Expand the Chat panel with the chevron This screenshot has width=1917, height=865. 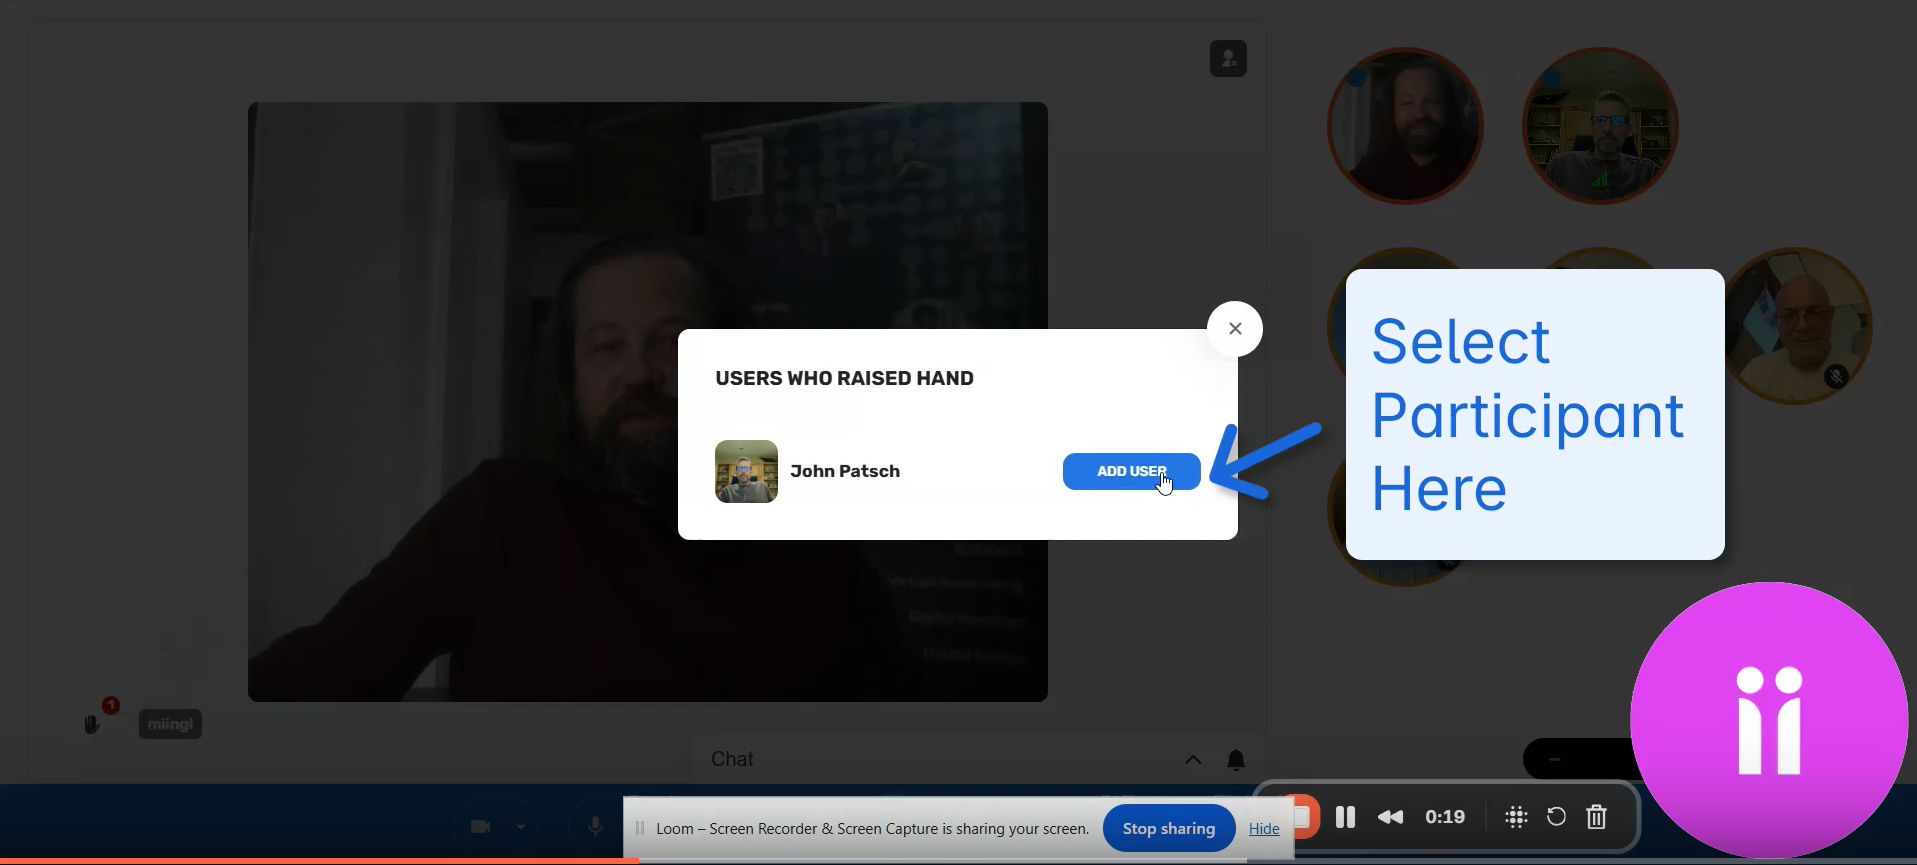(x=1193, y=760)
